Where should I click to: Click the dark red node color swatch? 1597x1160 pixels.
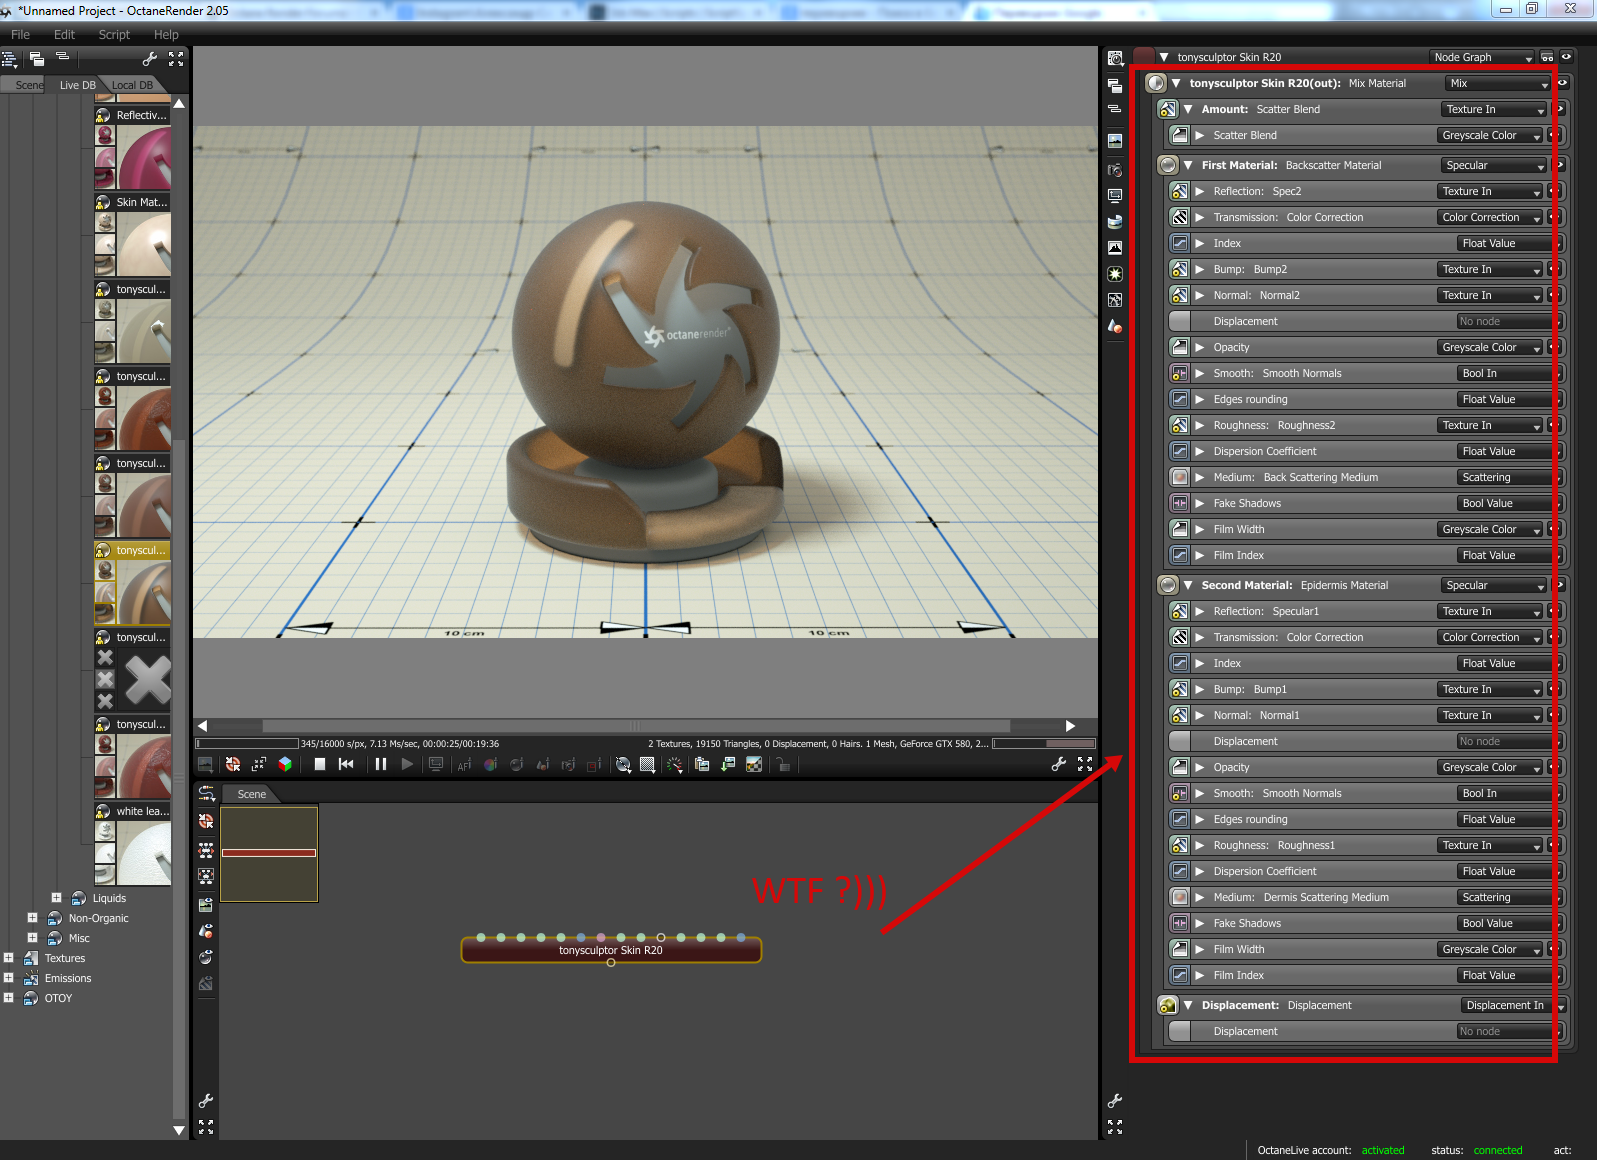(x=1144, y=57)
